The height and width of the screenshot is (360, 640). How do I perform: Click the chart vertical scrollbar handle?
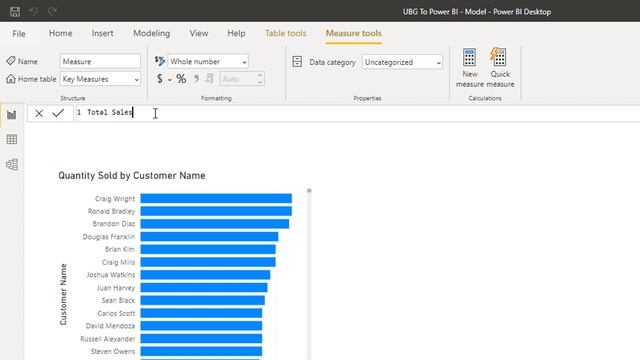309,191
